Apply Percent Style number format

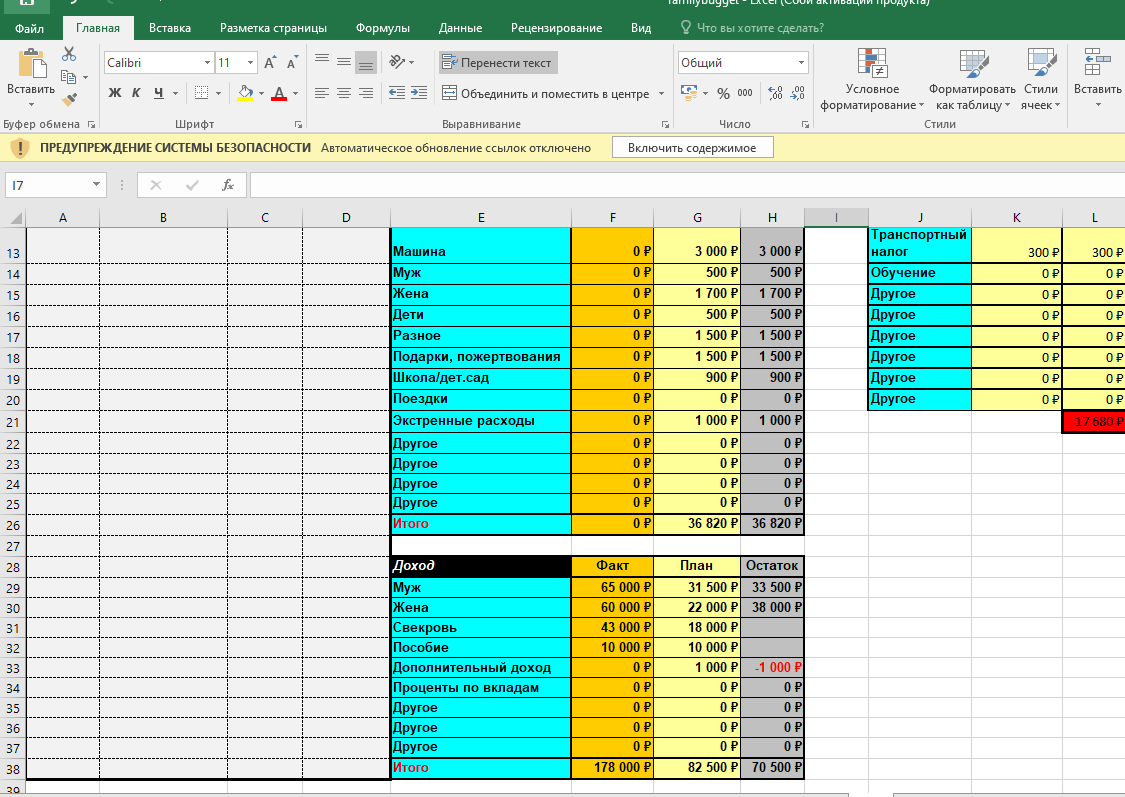pyautogui.click(x=723, y=93)
